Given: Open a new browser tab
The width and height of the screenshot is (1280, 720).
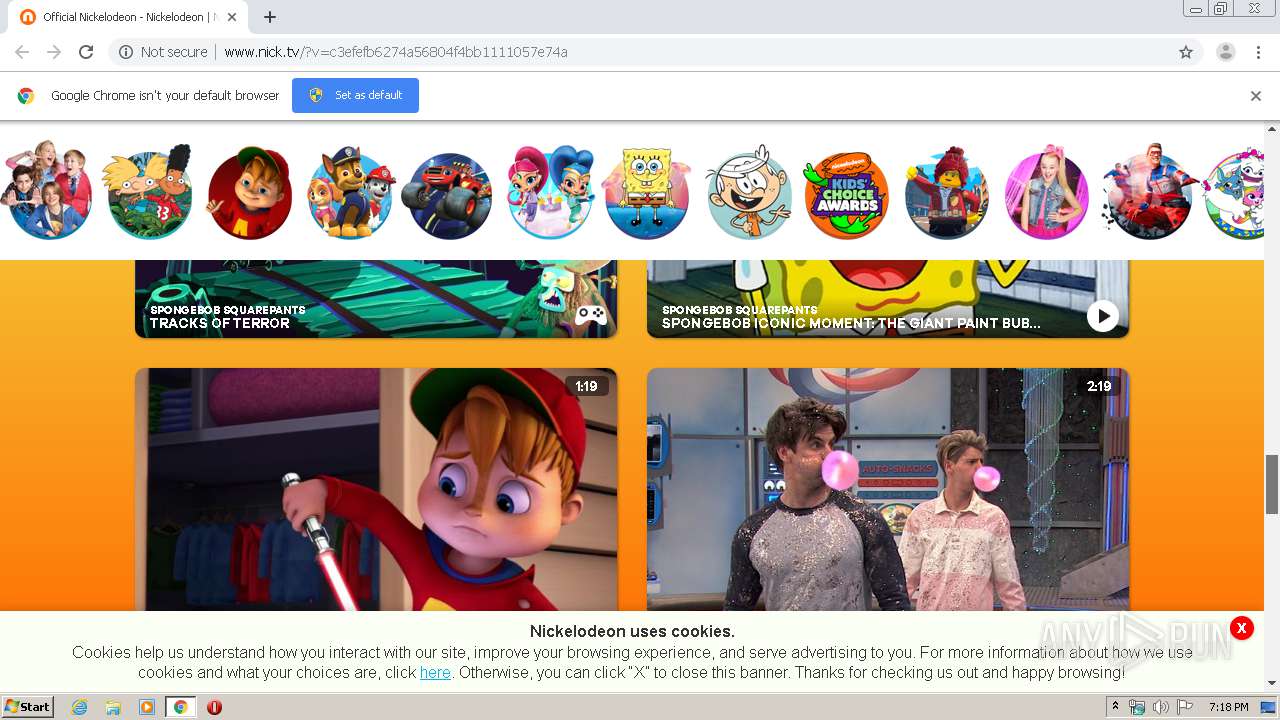Looking at the screenshot, I should pos(270,17).
